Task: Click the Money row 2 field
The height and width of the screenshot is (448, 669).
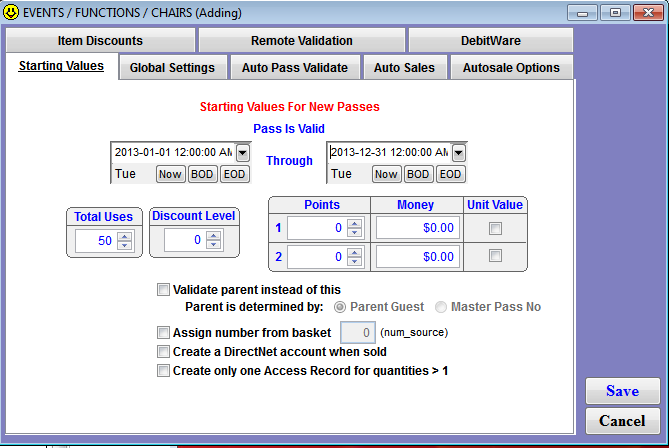Action: [x=418, y=257]
